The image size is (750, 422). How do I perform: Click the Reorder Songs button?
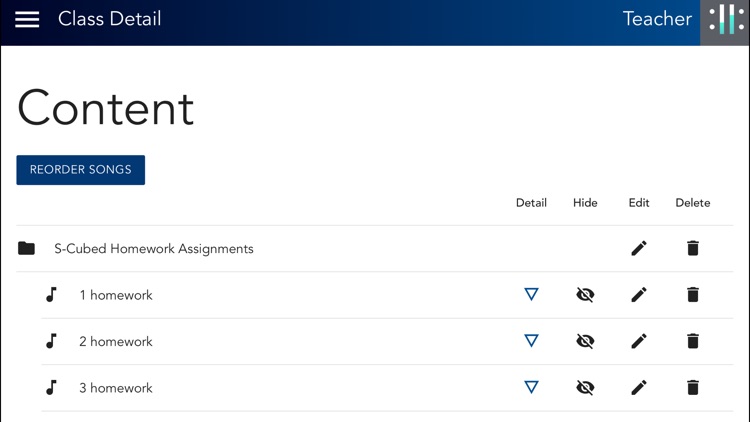[x=80, y=170]
